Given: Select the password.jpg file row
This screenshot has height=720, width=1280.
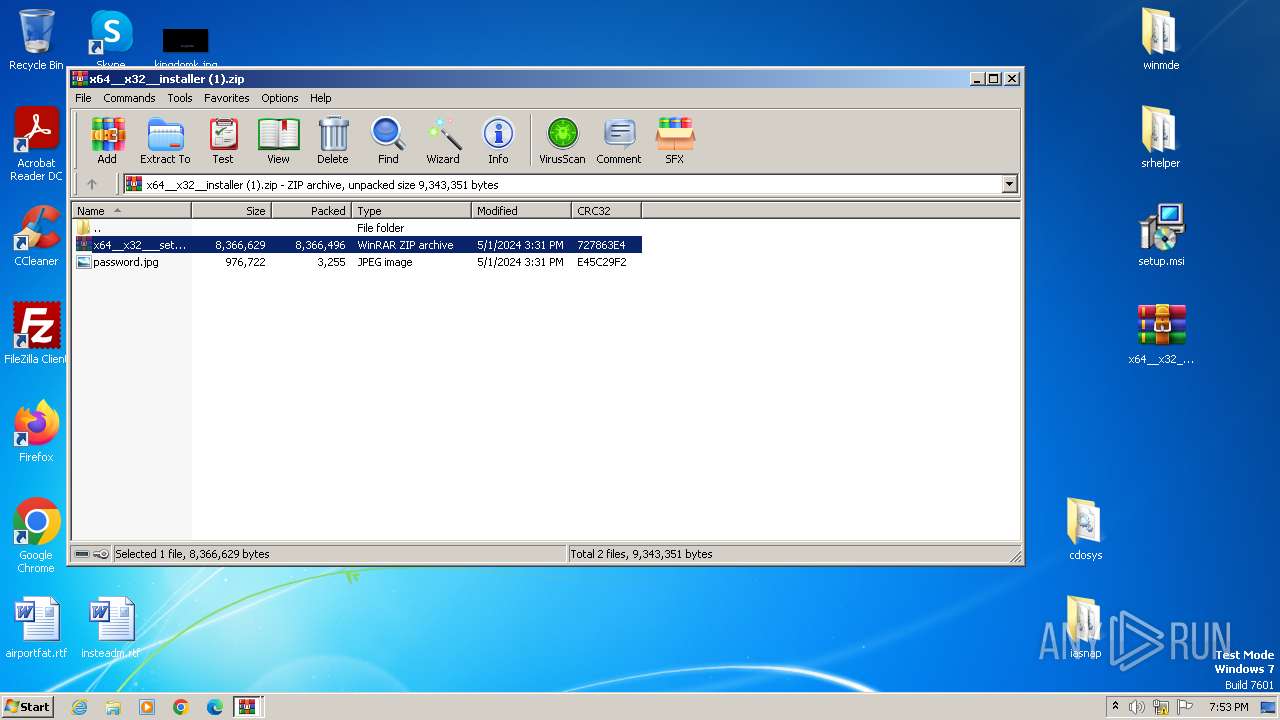Looking at the screenshot, I should click(357, 262).
